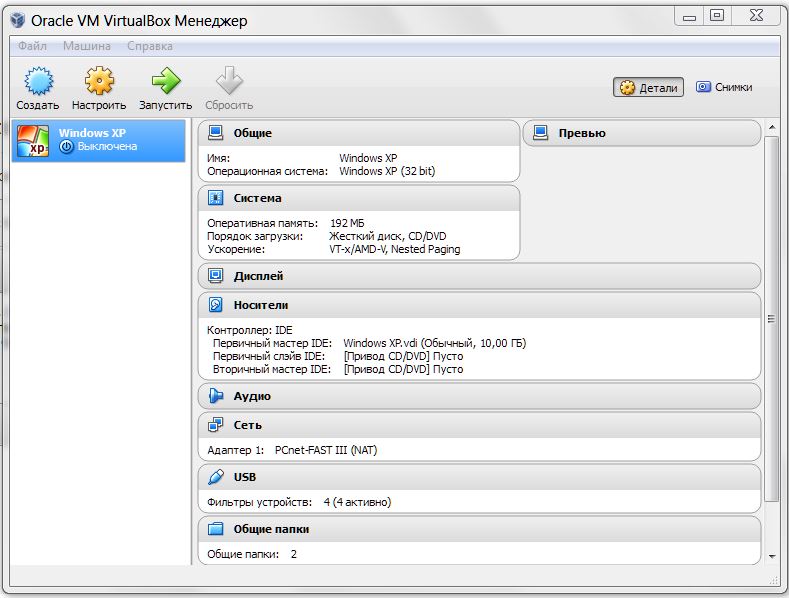Click the greyed Сбросить down-arrow icon

point(229,81)
